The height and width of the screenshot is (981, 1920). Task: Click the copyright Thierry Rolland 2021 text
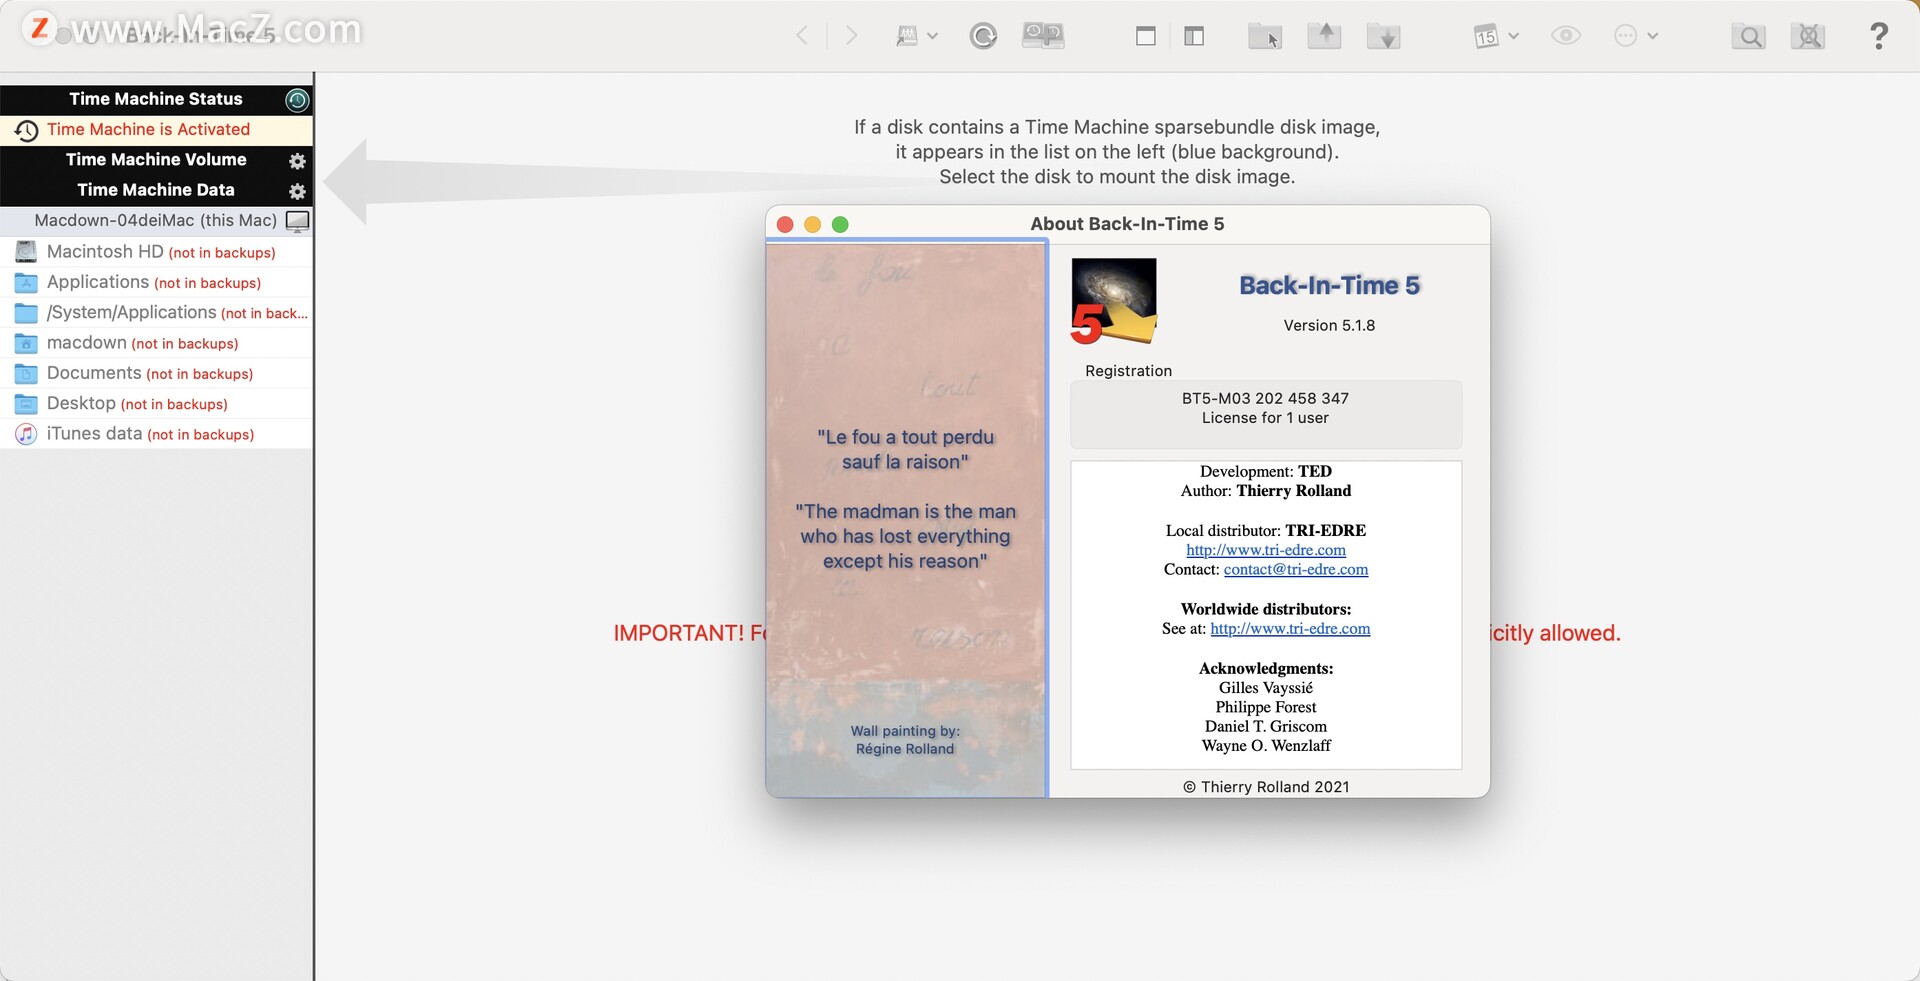(x=1266, y=787)
